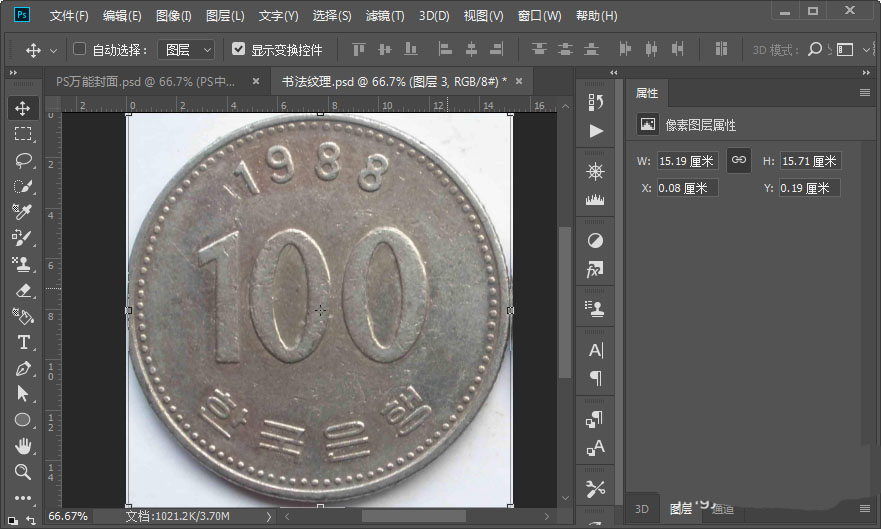The width and height of the screenshot is (881, 529).
Task: Click the W width field 15.19 厘米
Action: (687, 161)
